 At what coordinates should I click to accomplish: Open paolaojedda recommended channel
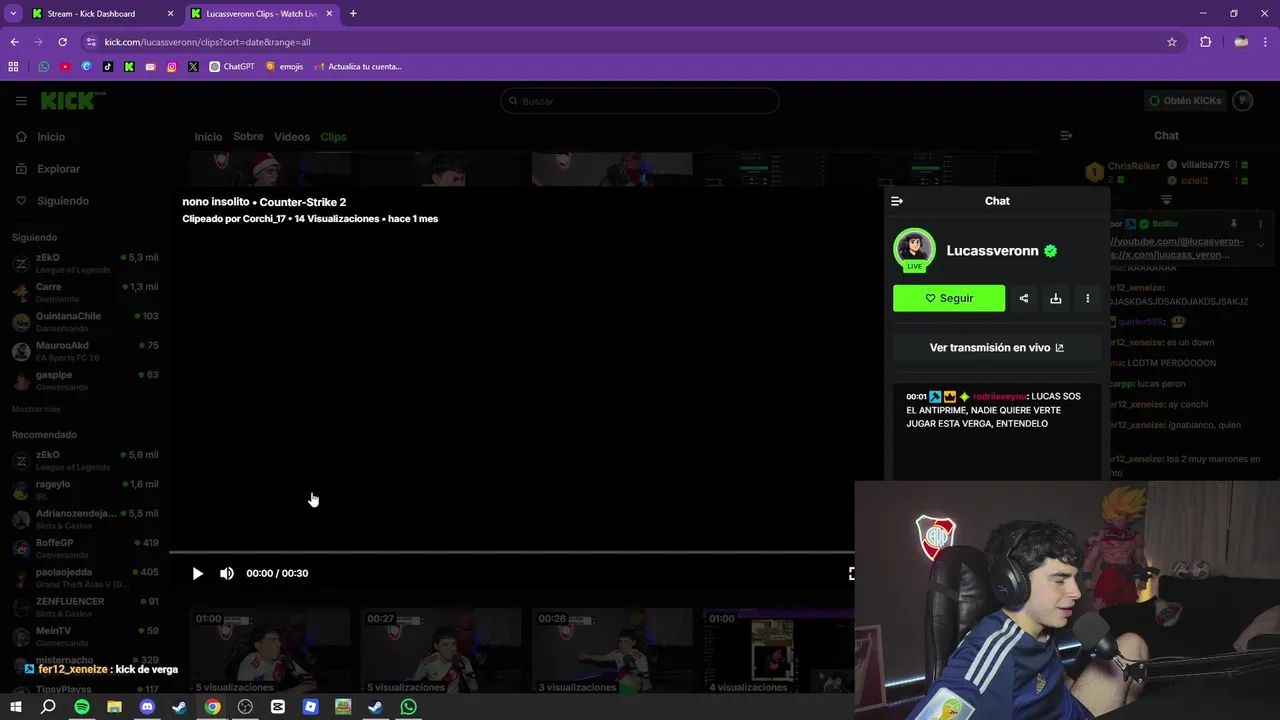pyautogui.click(x=85, y=577)
